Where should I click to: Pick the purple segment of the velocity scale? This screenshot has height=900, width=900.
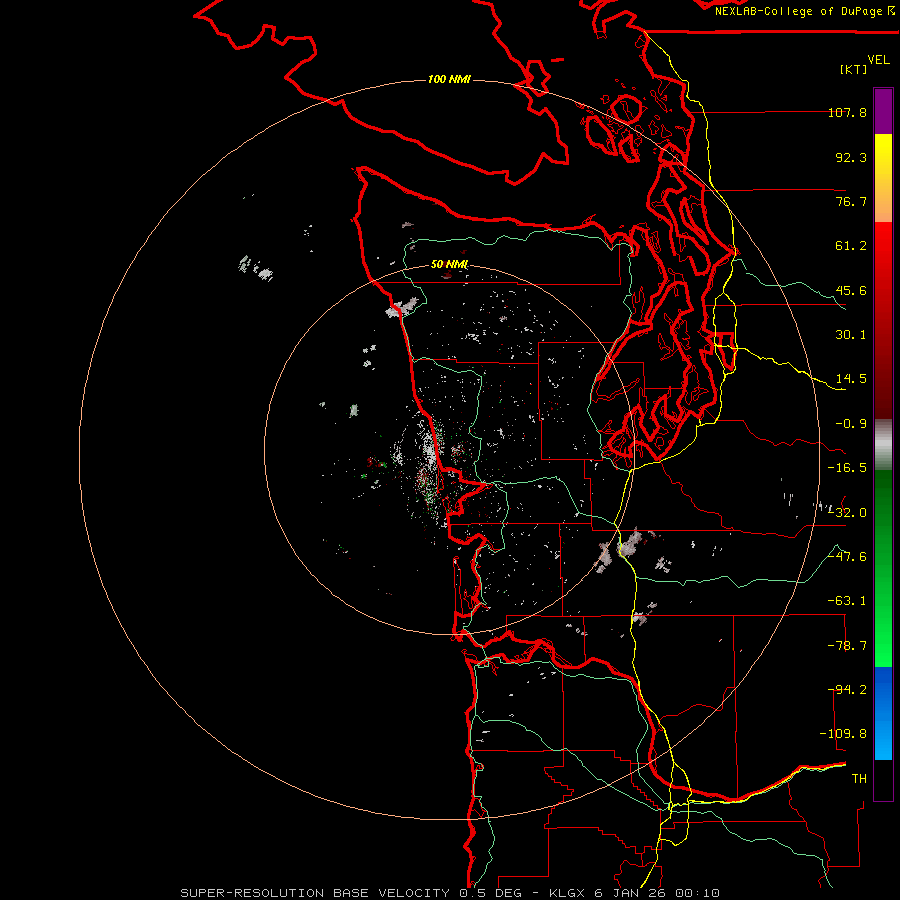(883, 111)
